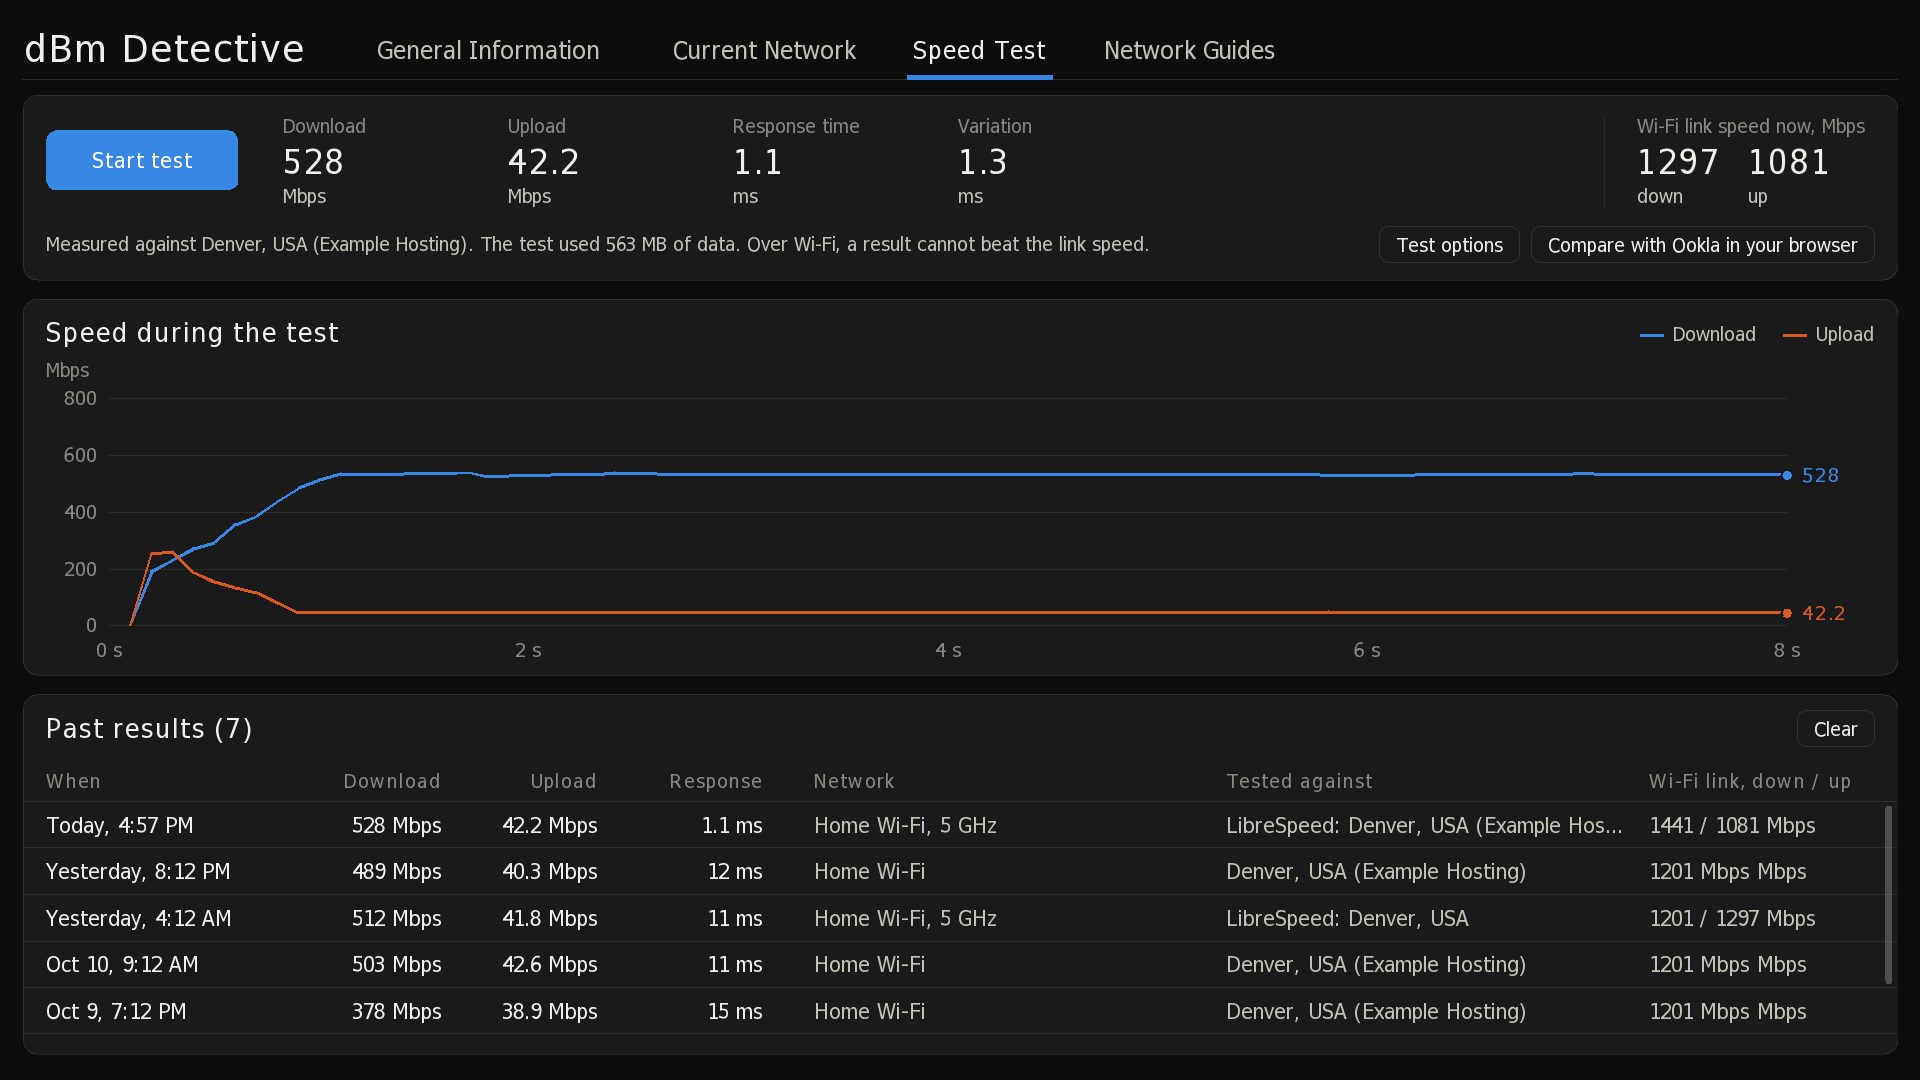The width and height of the screenshot is (1920, 1080).
Task: Click the Speed during the test heading
Action: point(192,333)
